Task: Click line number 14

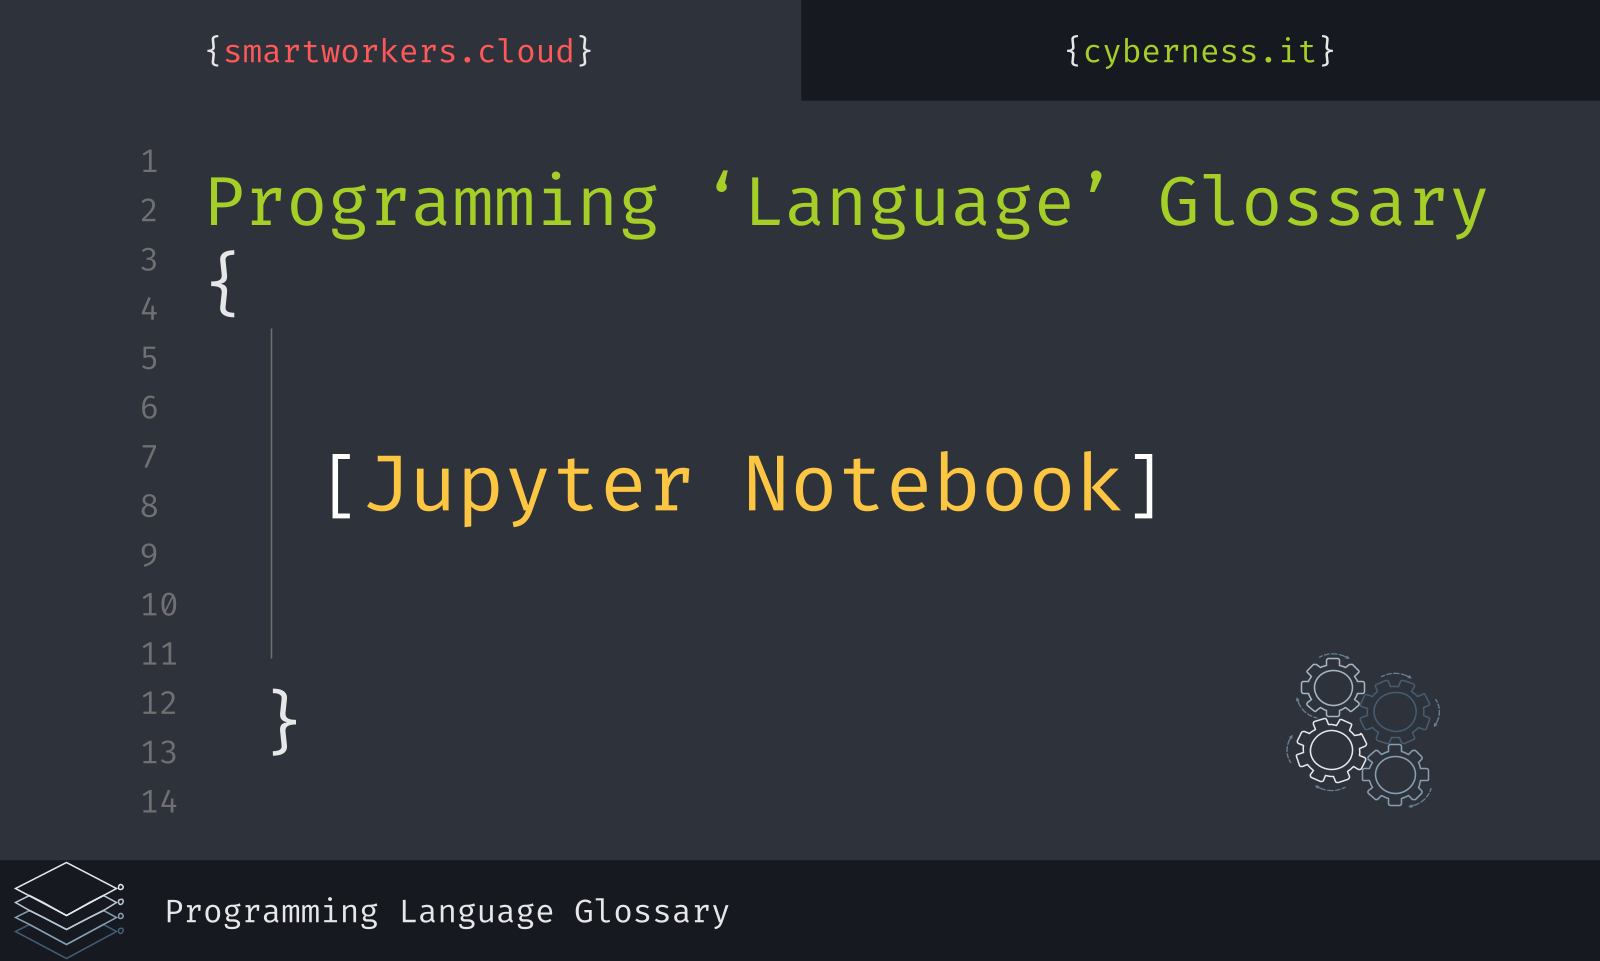Action: (159, 801)
